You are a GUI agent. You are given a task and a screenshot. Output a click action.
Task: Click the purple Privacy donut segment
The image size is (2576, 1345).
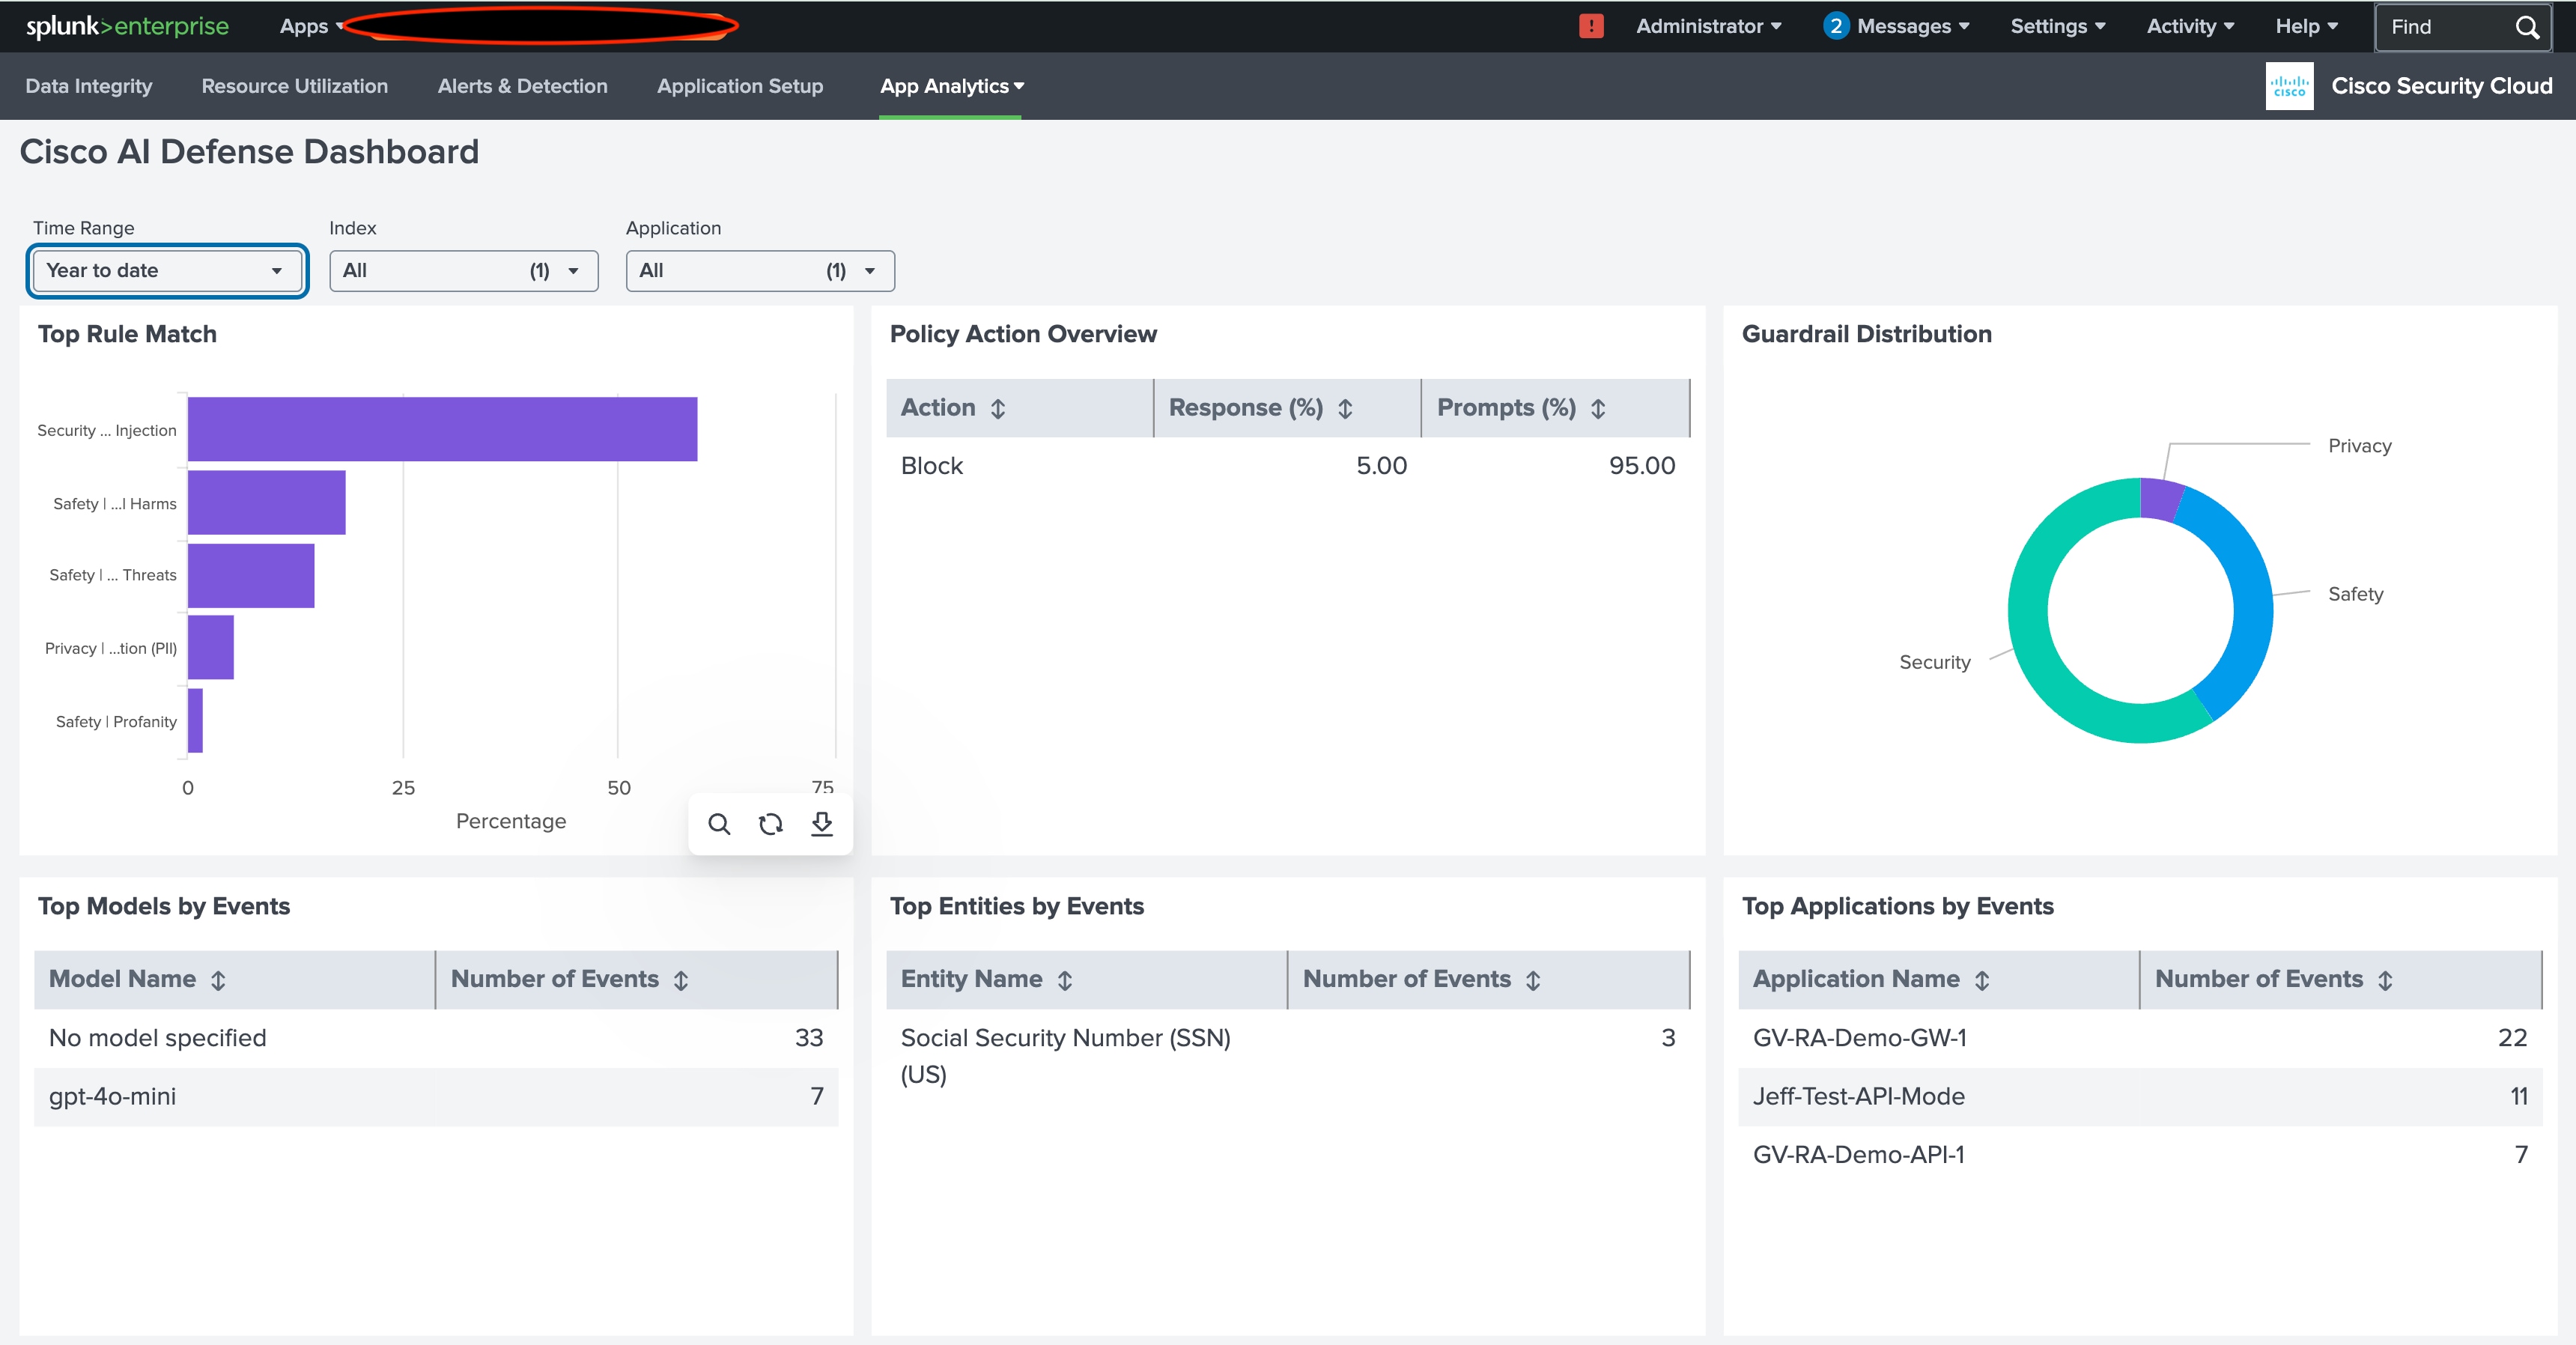click(2160, 499)
